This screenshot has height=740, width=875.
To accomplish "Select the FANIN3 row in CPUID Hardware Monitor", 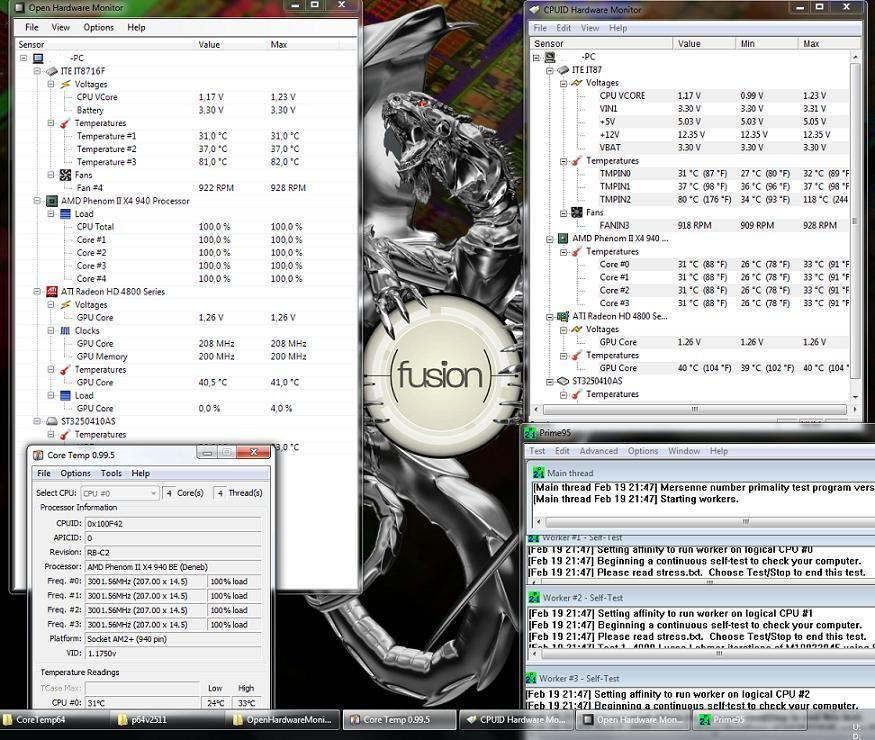I will [690, 225].
